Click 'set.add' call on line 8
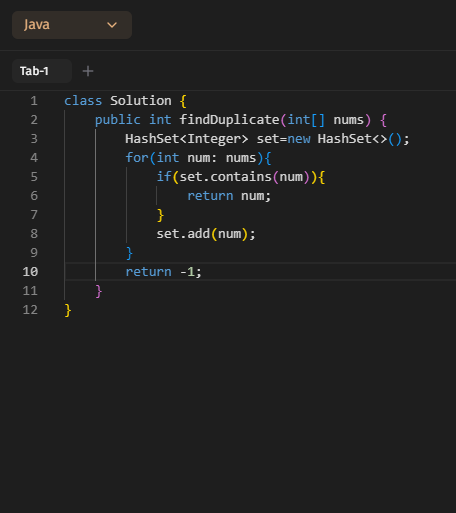Viewport: 456px width, 513px height. pos(183,234)
